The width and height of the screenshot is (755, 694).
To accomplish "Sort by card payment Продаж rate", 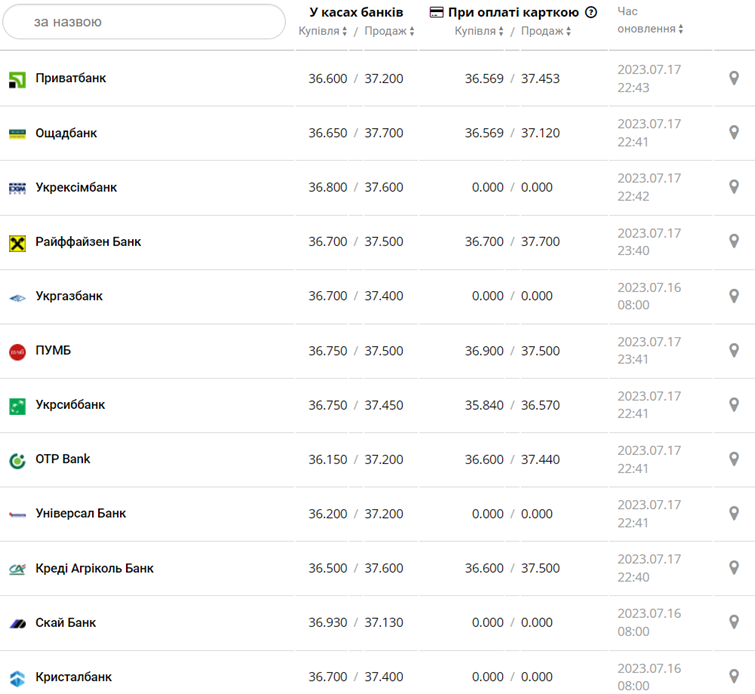I will [x=546, y=31].
